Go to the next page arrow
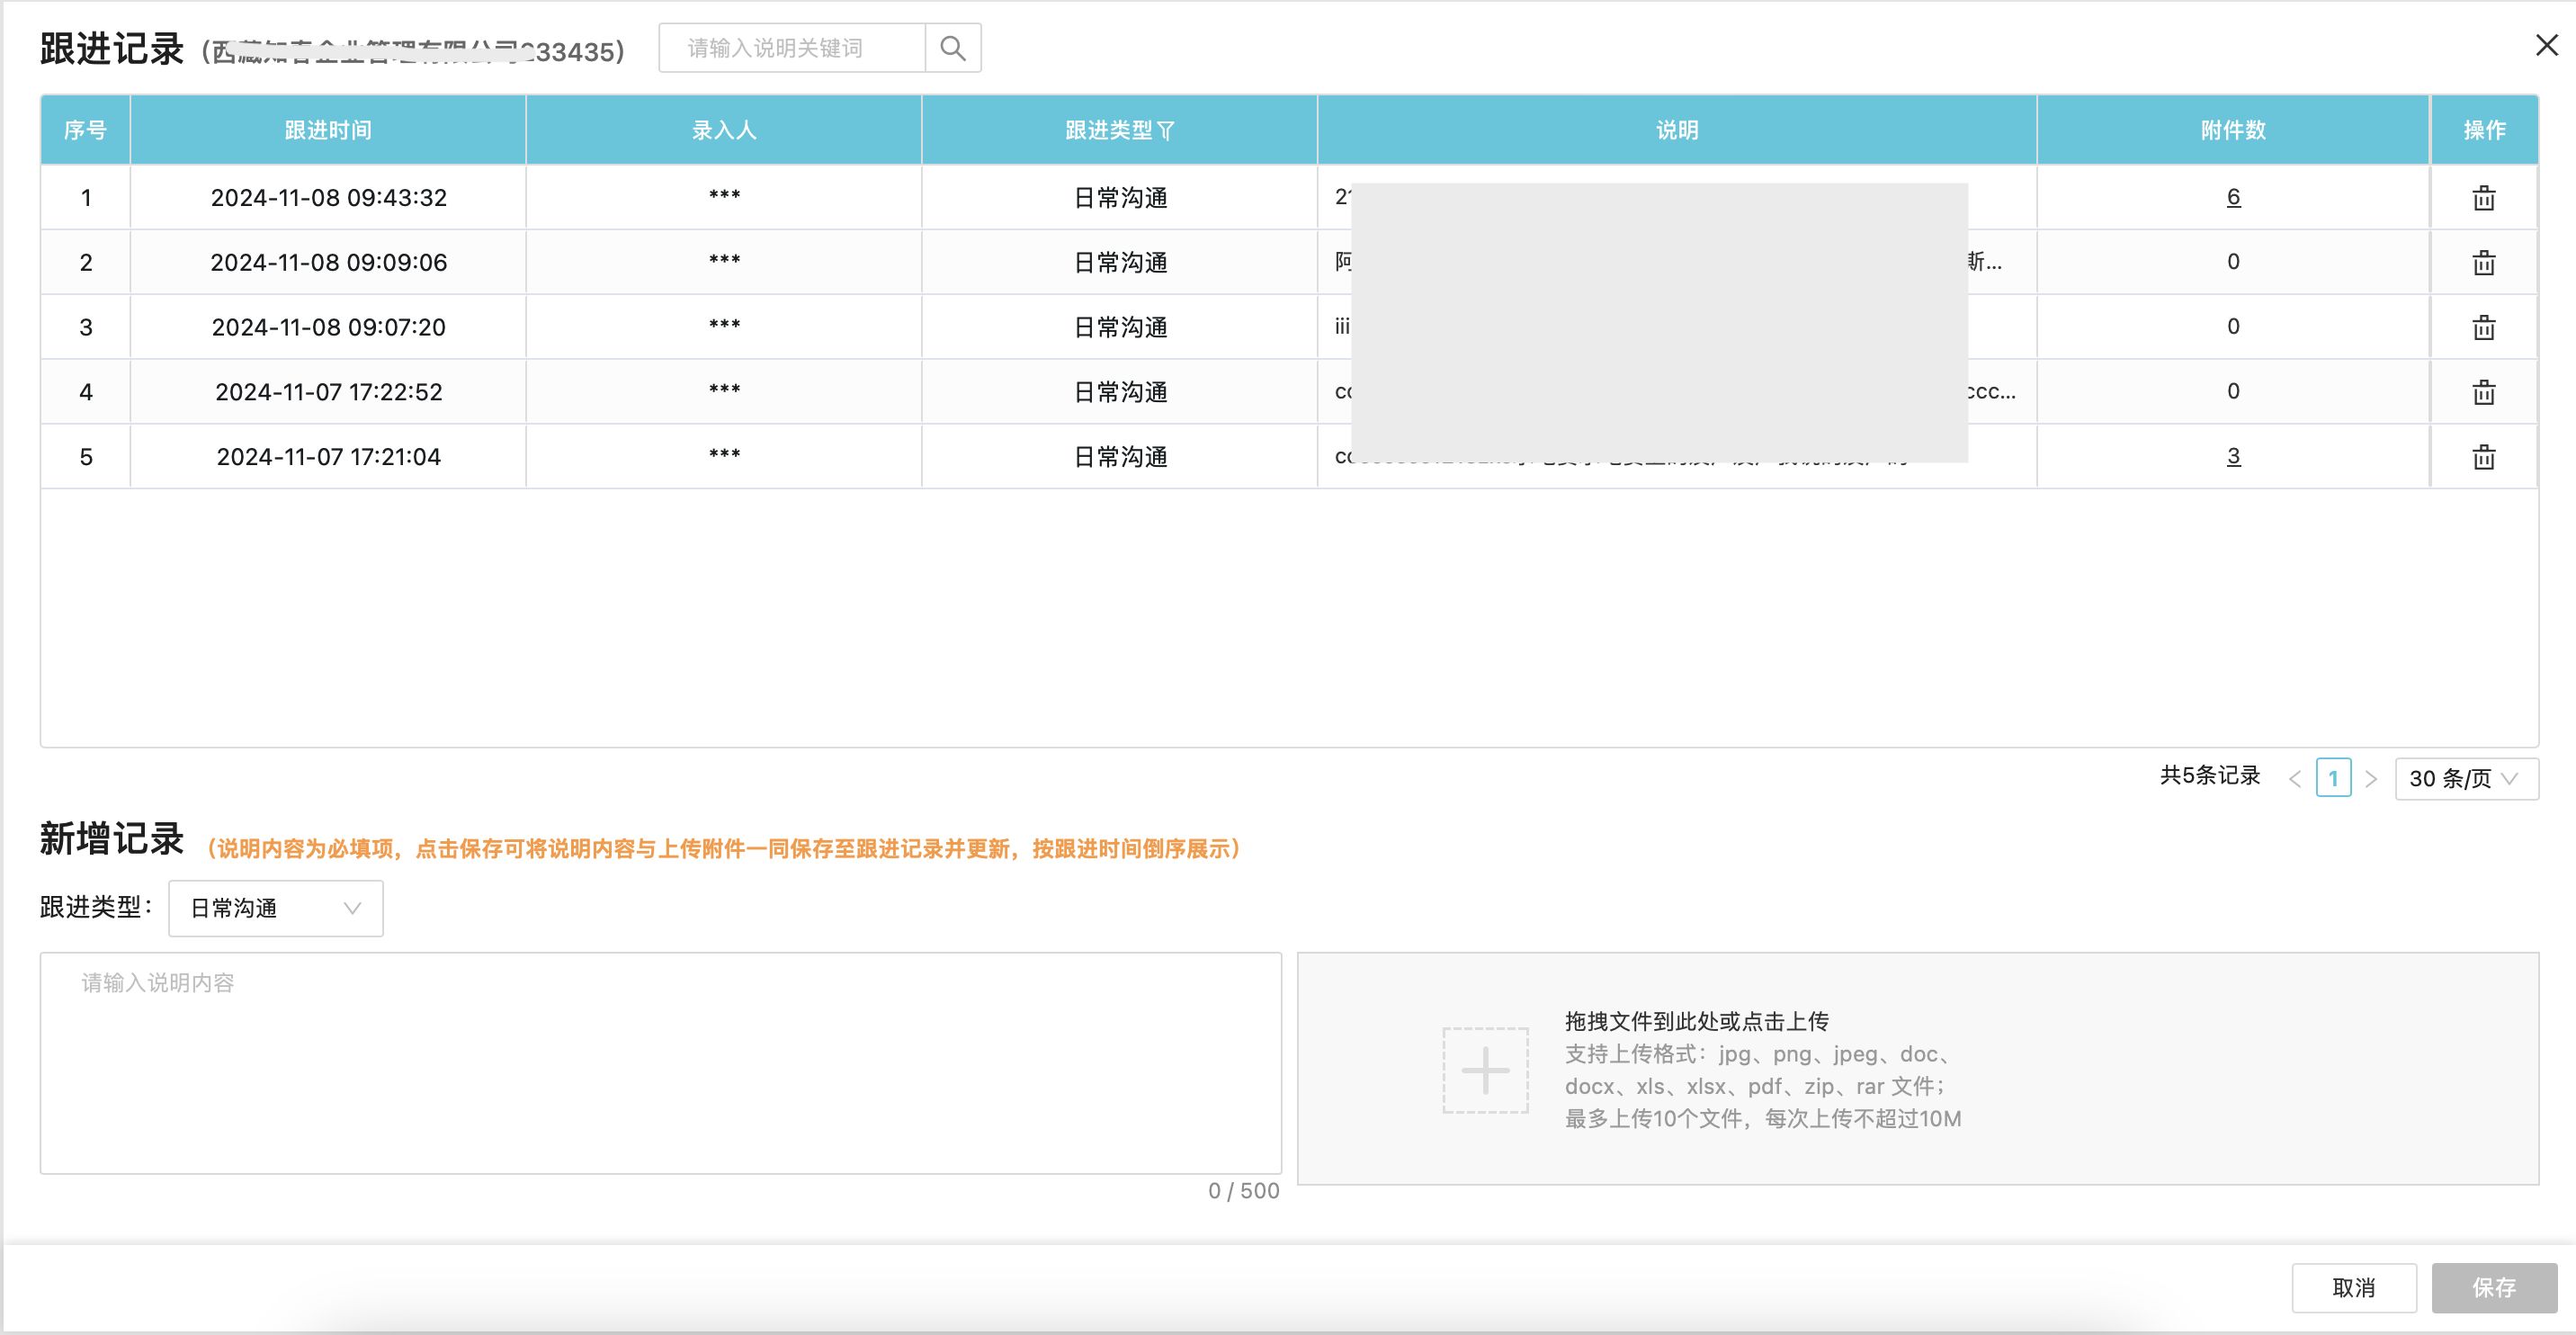Image resolution: width=2576 pixels, height=1335 pixels. pos(2371,779)
